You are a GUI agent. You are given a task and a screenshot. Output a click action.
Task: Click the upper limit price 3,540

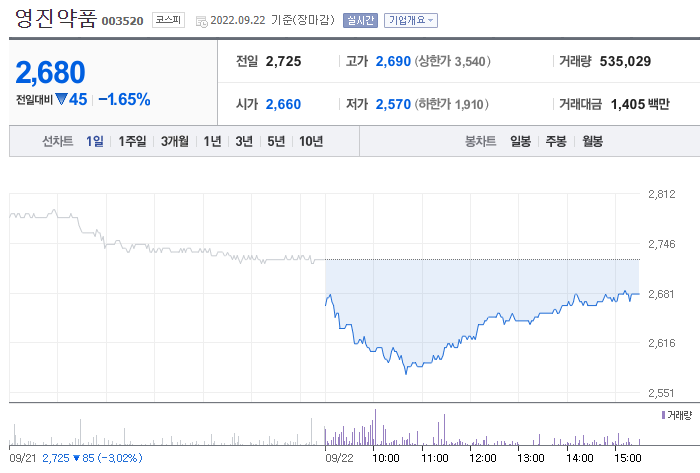(x=470, y=61)
